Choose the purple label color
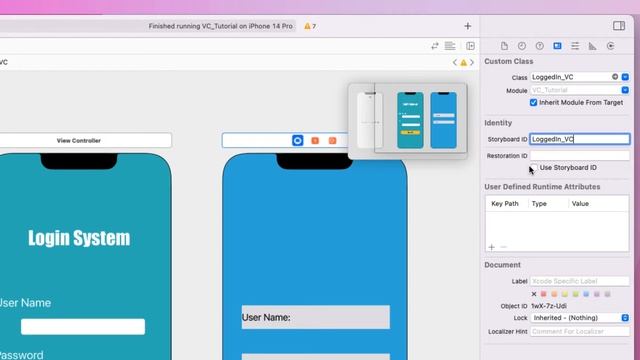Screen dimensions: 640x360 [597, 294]
